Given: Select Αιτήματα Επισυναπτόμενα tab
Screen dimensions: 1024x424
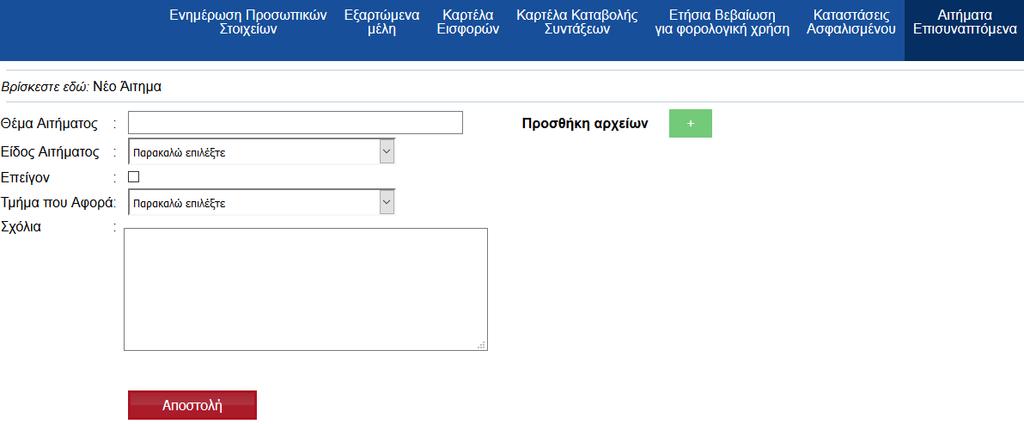Looking at the screenshot, I should (965, 30).
